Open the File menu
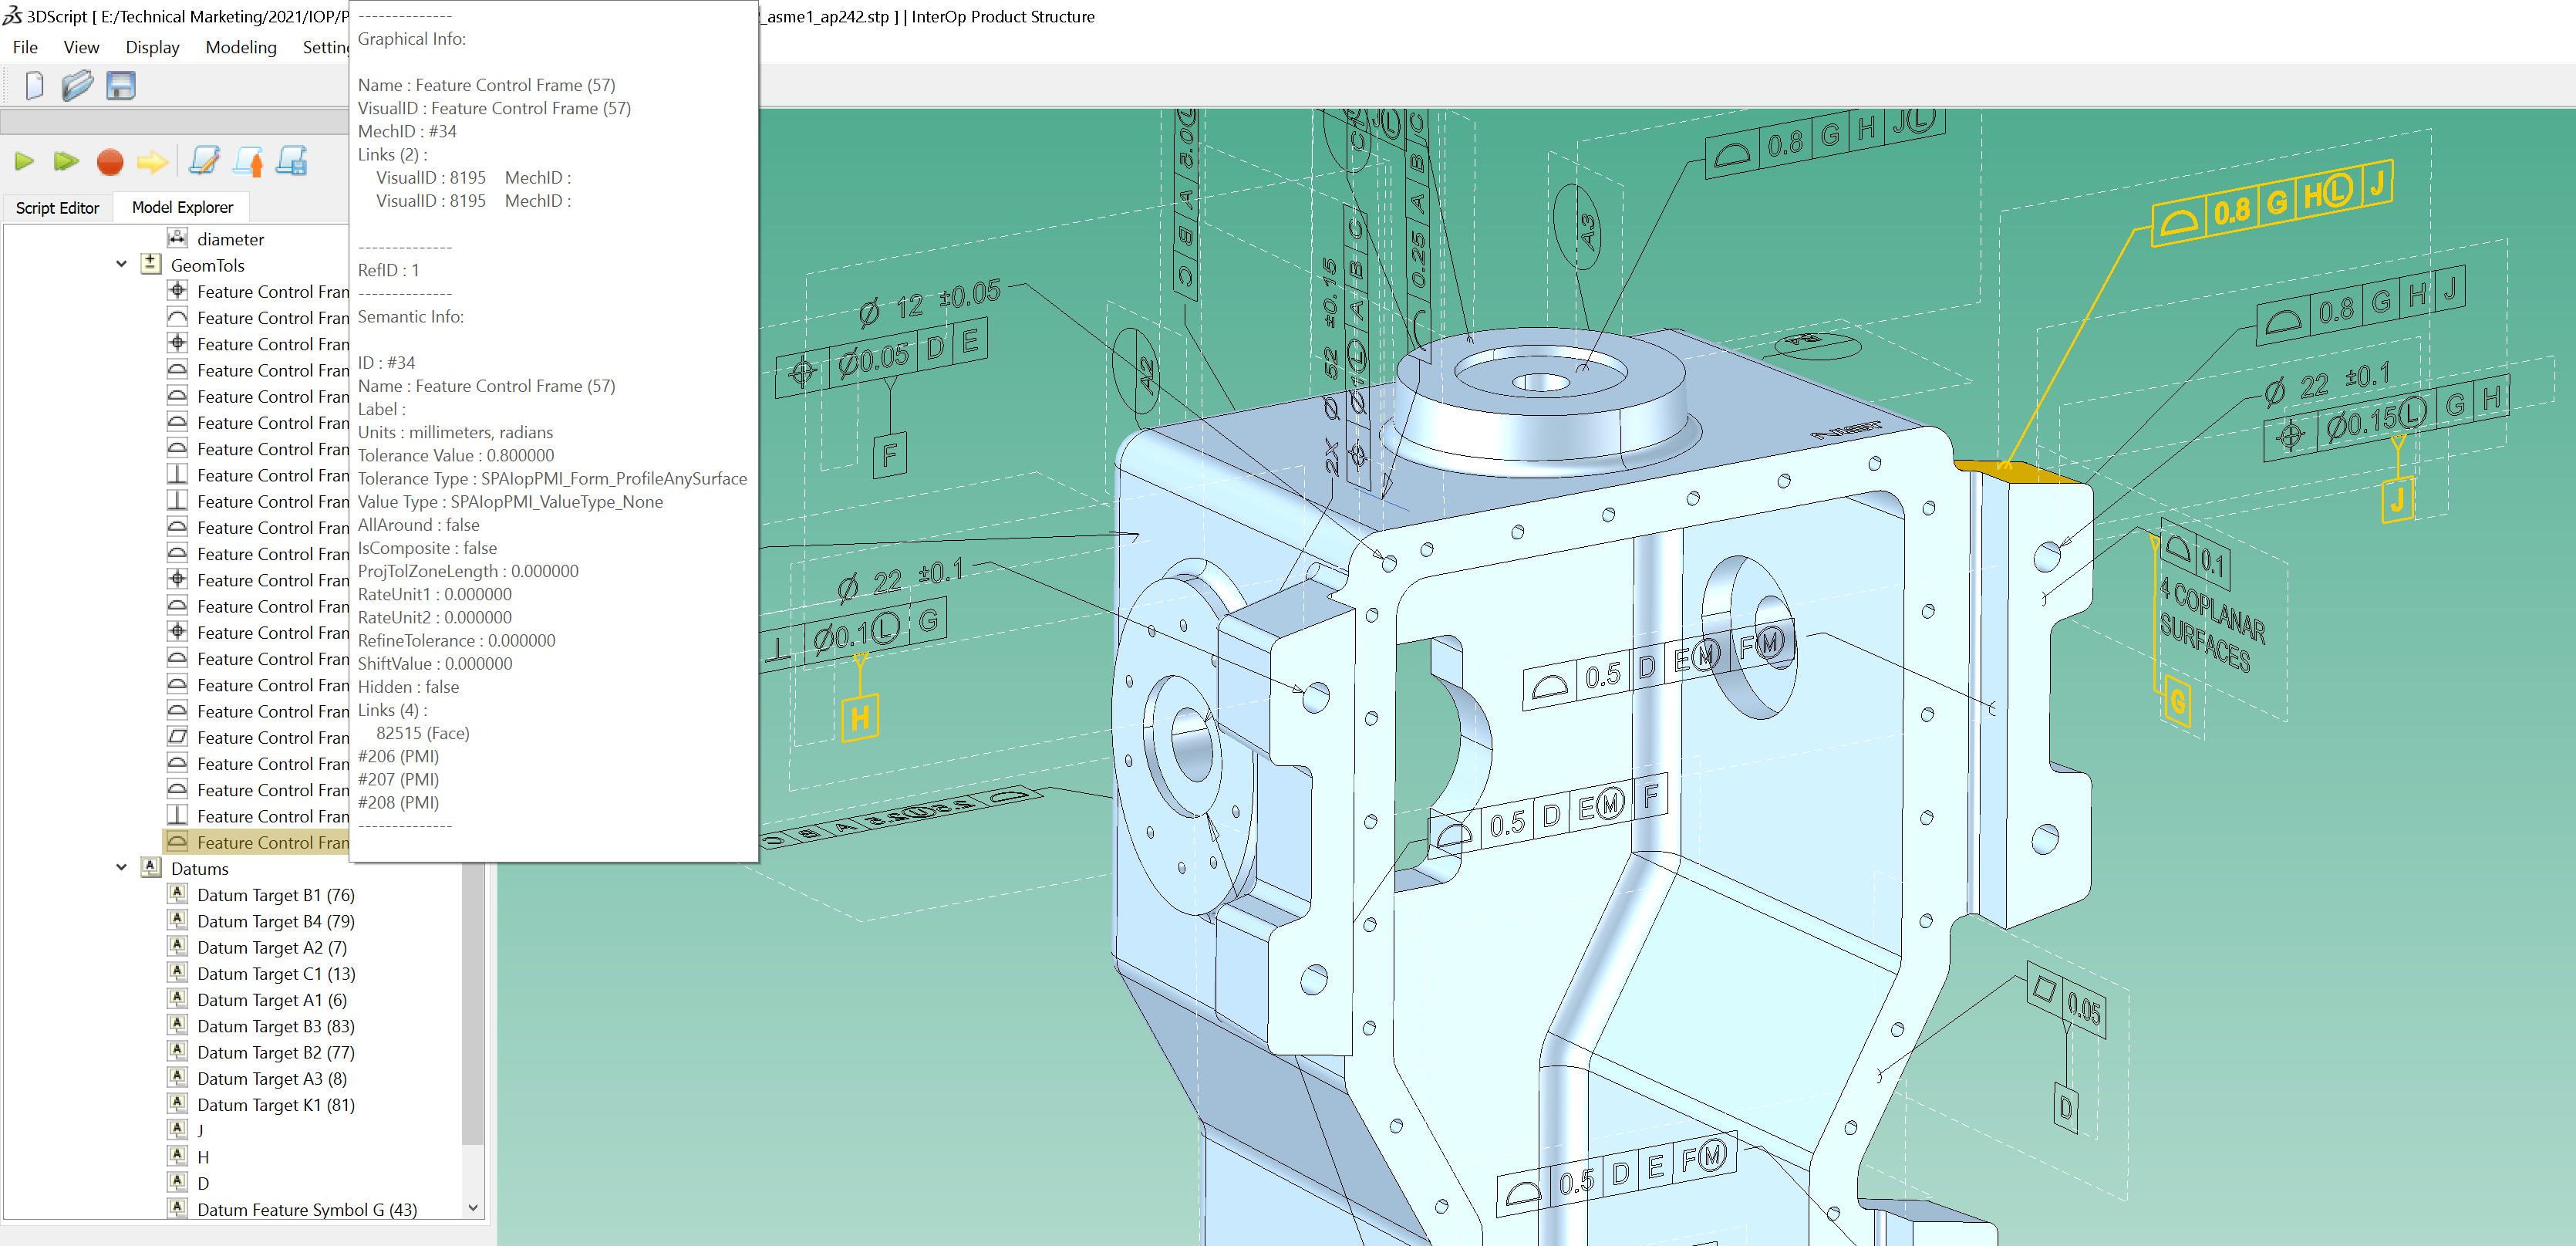 click(x=25, y=47)
